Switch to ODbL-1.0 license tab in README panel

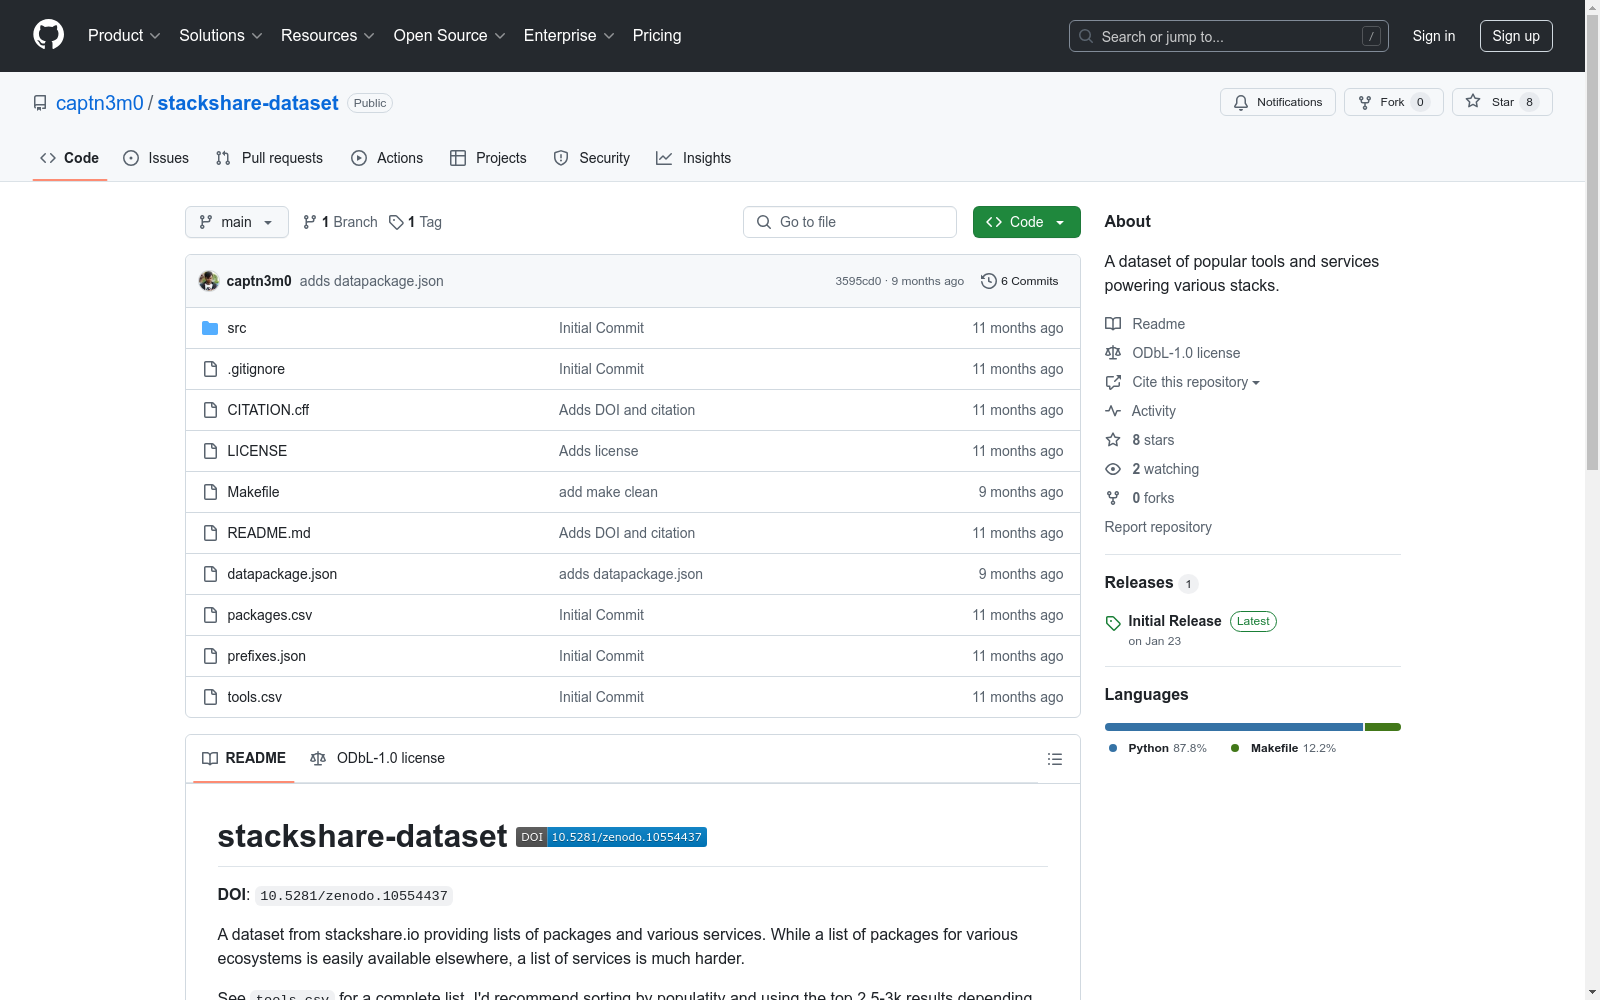point(377,758)
